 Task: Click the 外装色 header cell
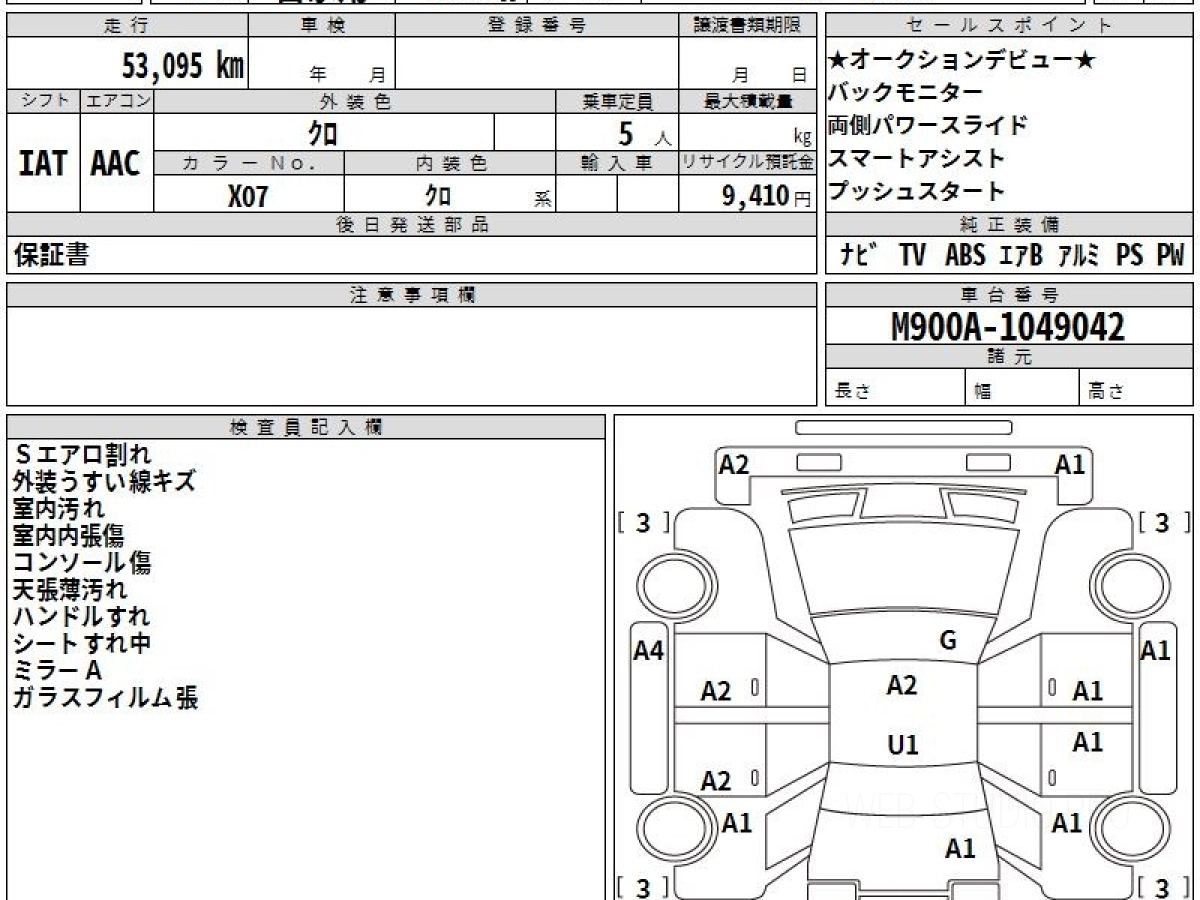coord(355,101)
